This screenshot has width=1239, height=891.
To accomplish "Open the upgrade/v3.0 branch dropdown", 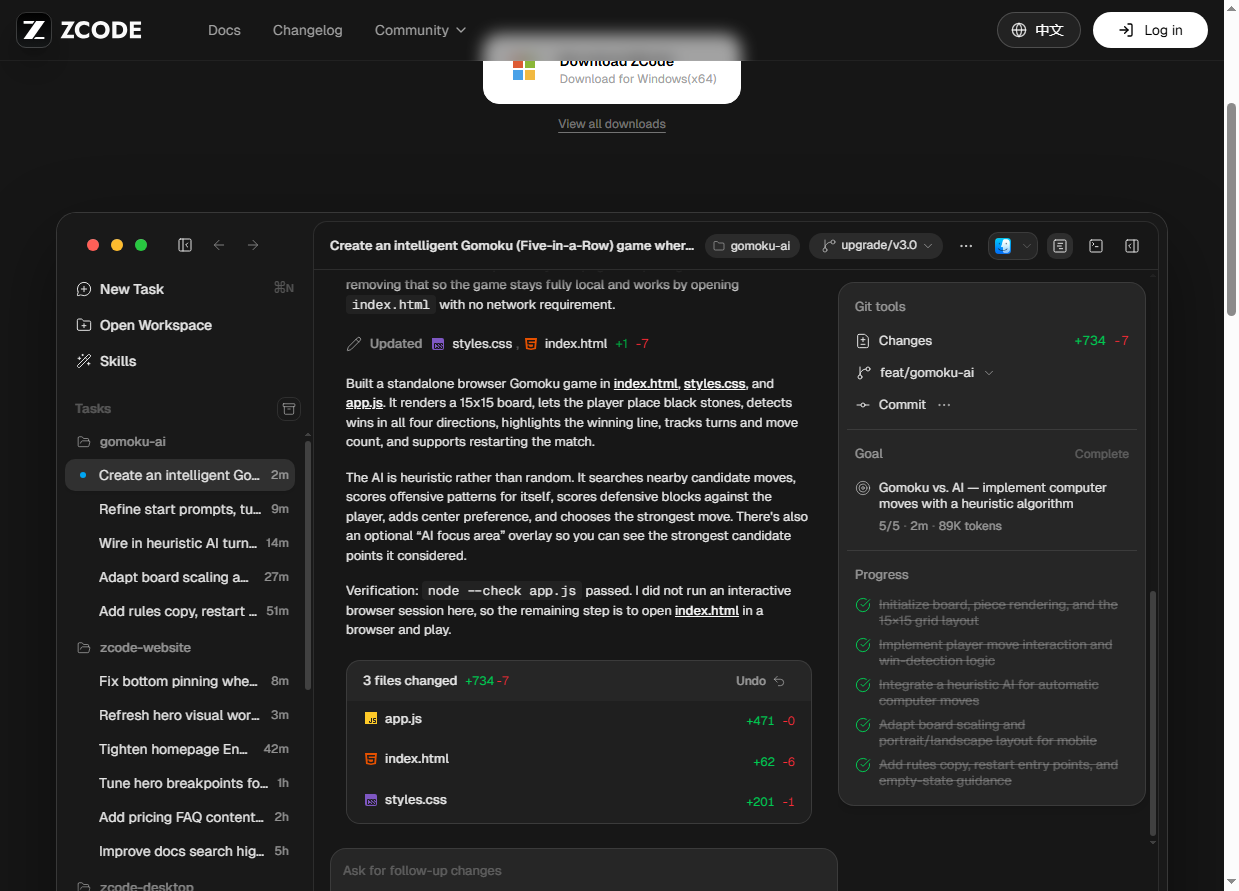I will click(x=876, y=246).
